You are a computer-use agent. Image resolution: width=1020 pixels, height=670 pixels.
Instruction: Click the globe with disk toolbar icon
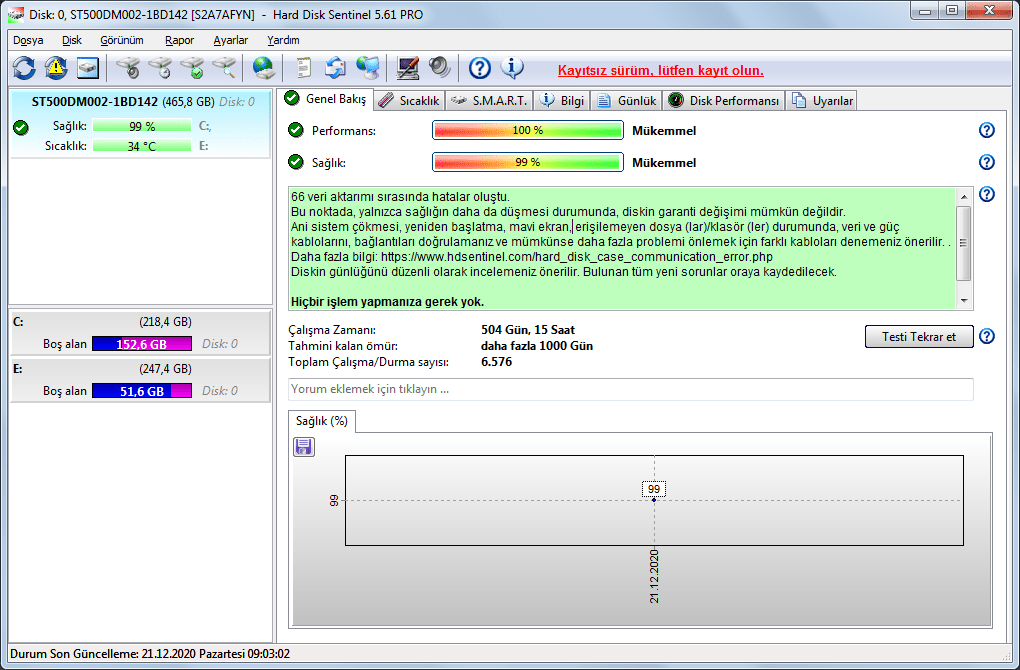pyautogui.click(x=263, y=68)
